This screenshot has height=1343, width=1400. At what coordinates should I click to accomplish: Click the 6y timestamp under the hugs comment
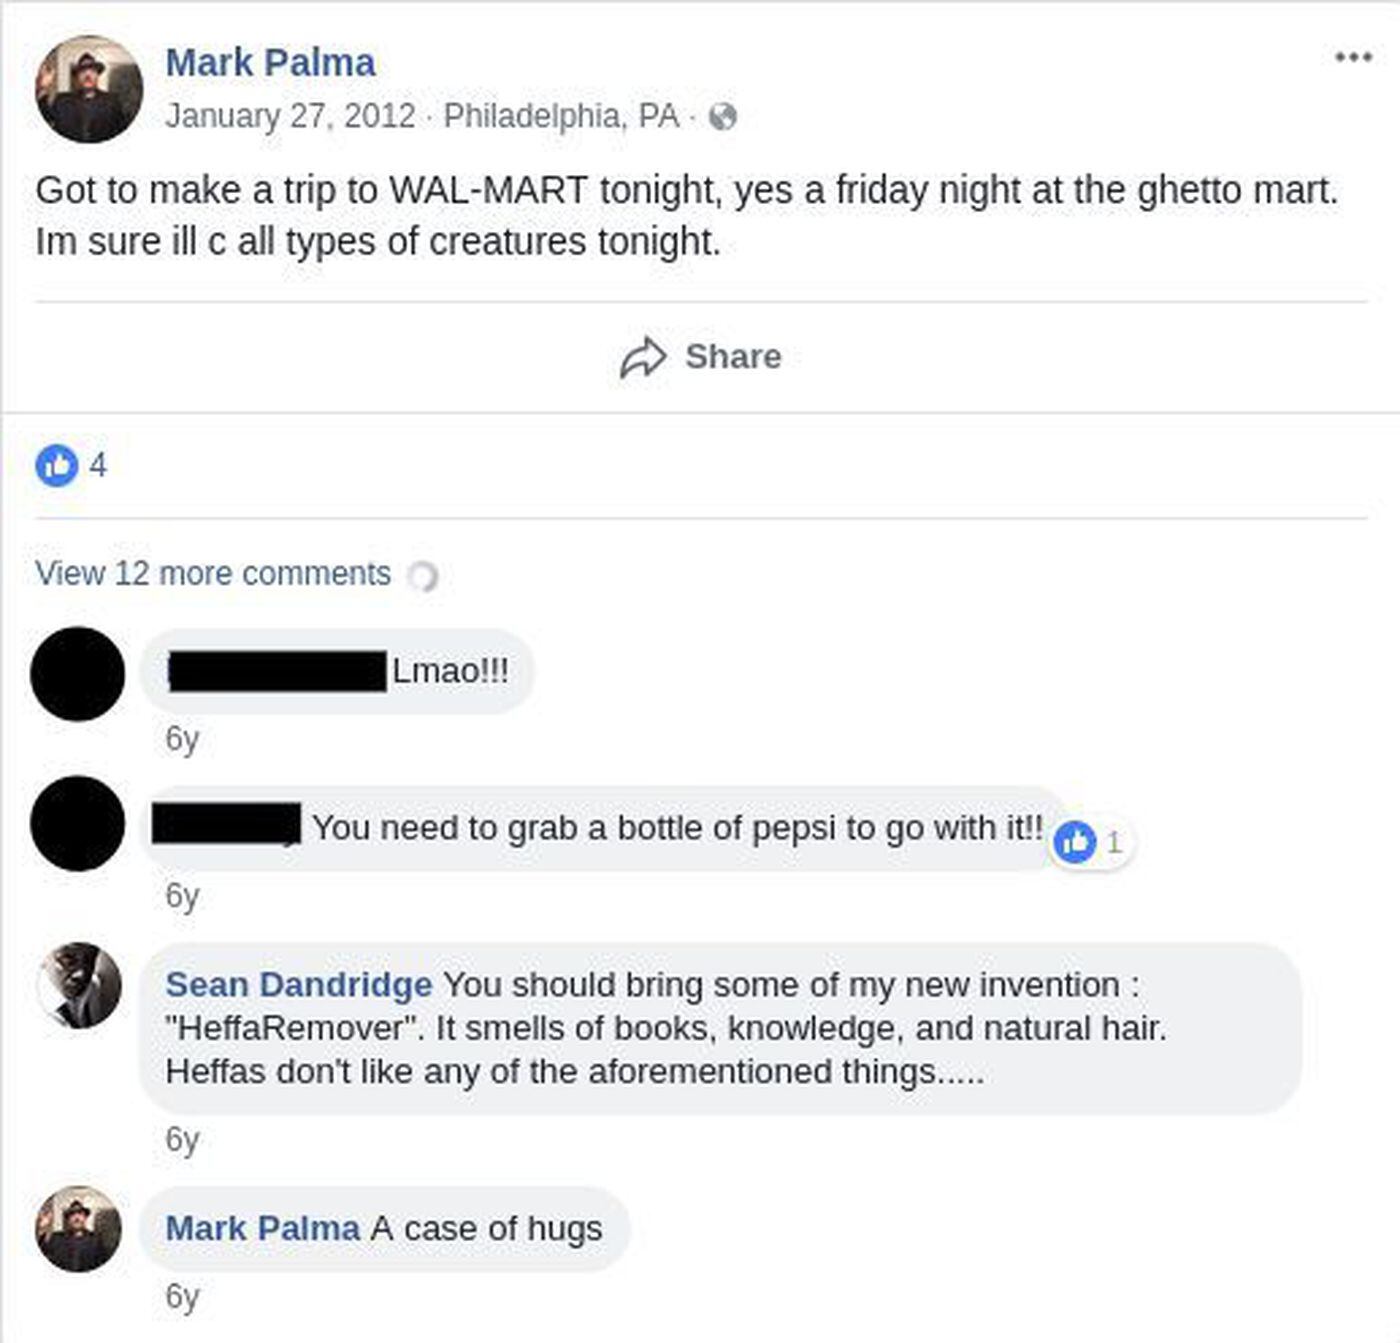click(x=182, y=1296)
